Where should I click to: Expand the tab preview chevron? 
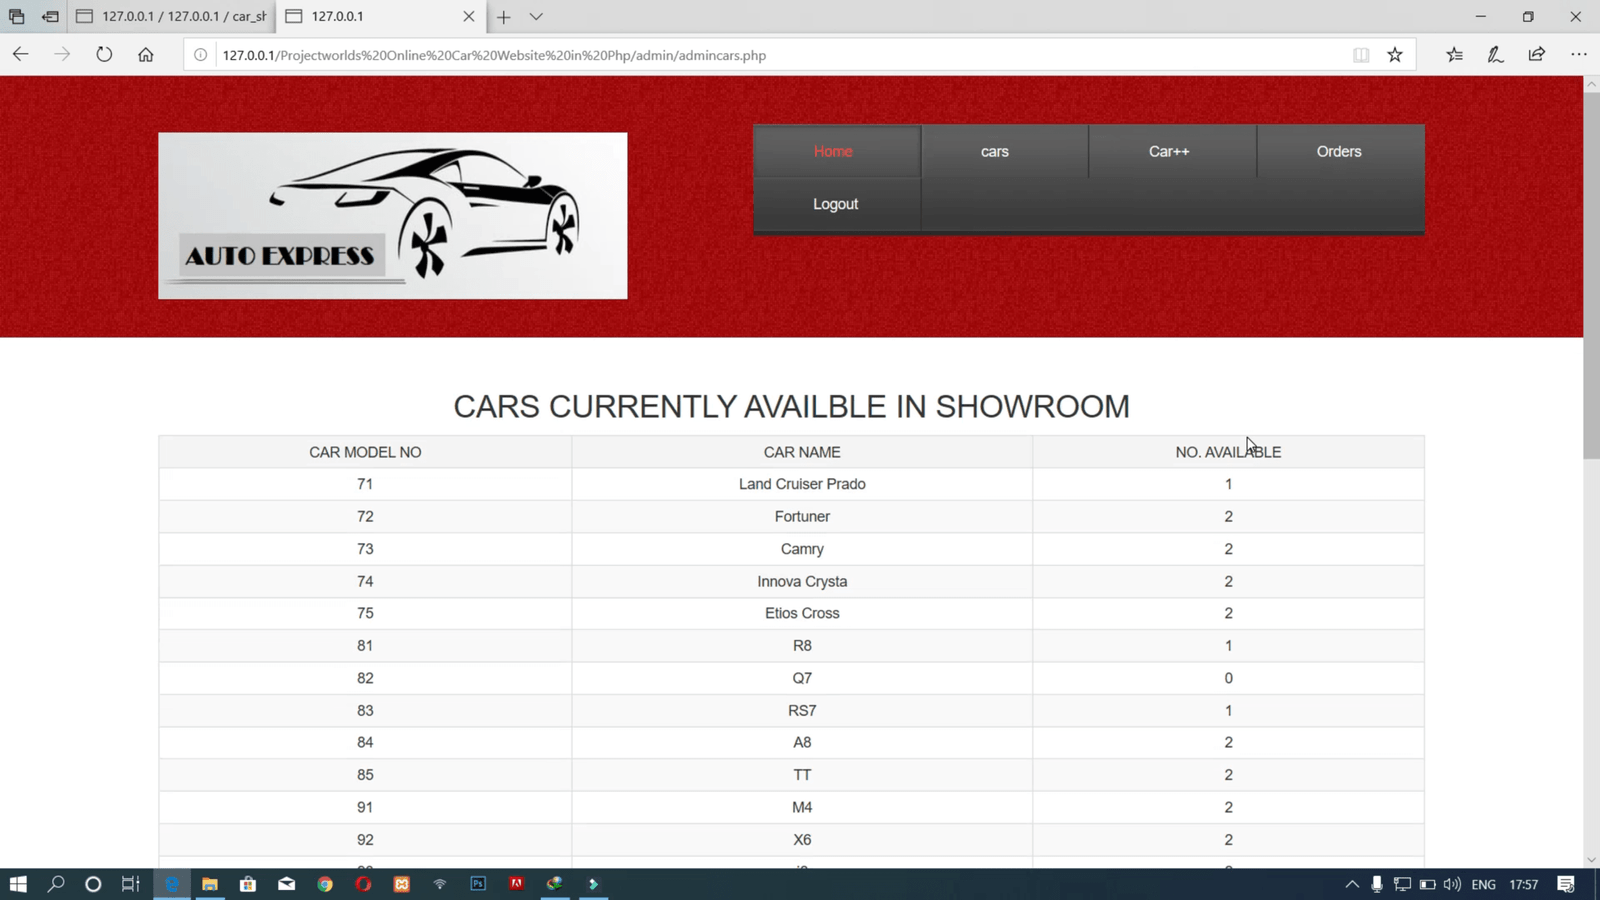pyautogui.click(x=536, y=17)
